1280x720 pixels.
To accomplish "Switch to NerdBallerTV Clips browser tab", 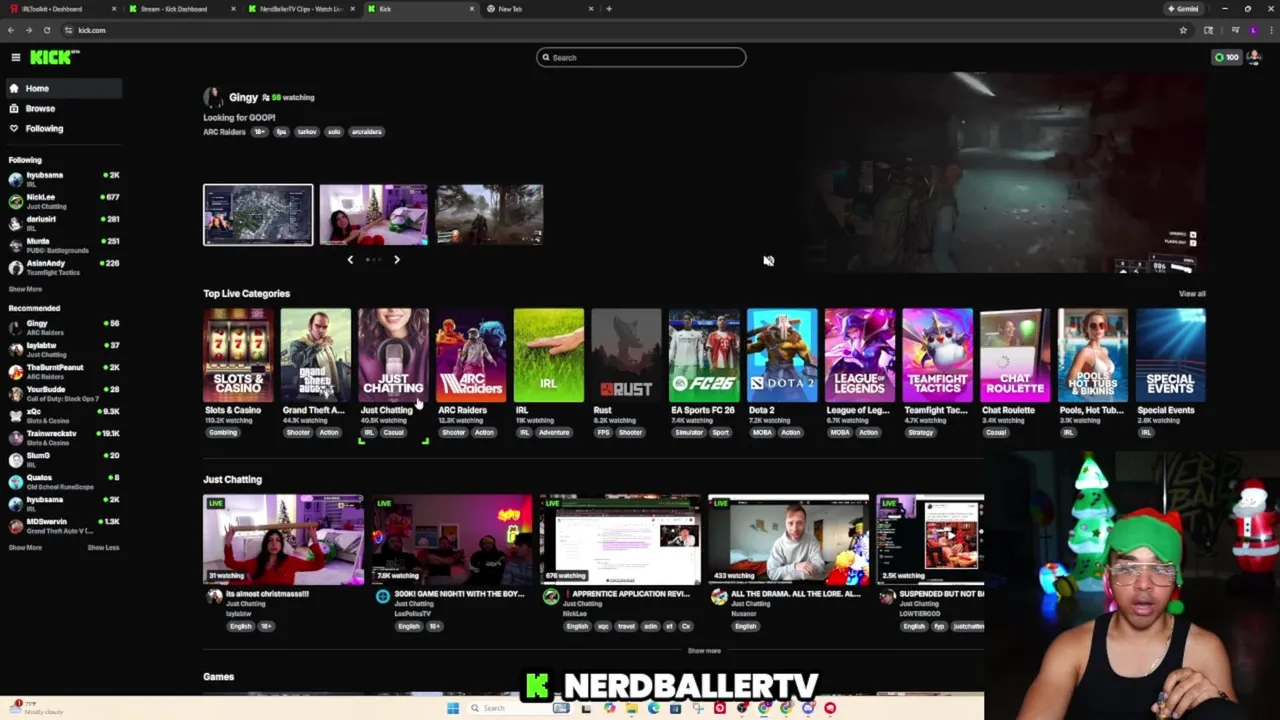I will [x=300, y=9].
